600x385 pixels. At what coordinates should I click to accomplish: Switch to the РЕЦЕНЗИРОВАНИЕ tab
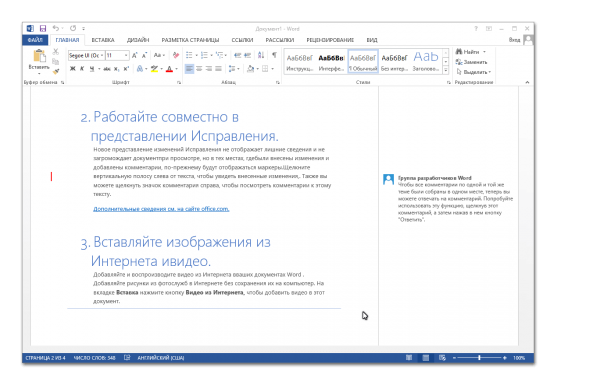330,40
